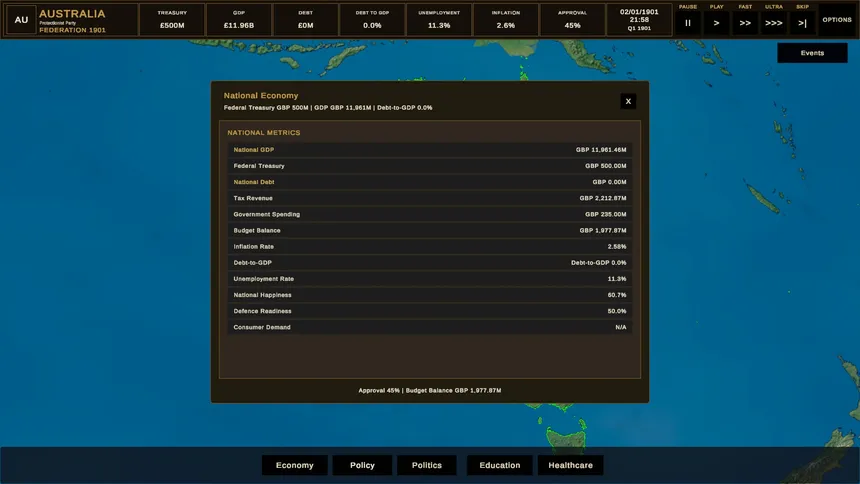This screenshot has height=484, width=860.
Task: Close the National Economy window
Action: (628, 101)
